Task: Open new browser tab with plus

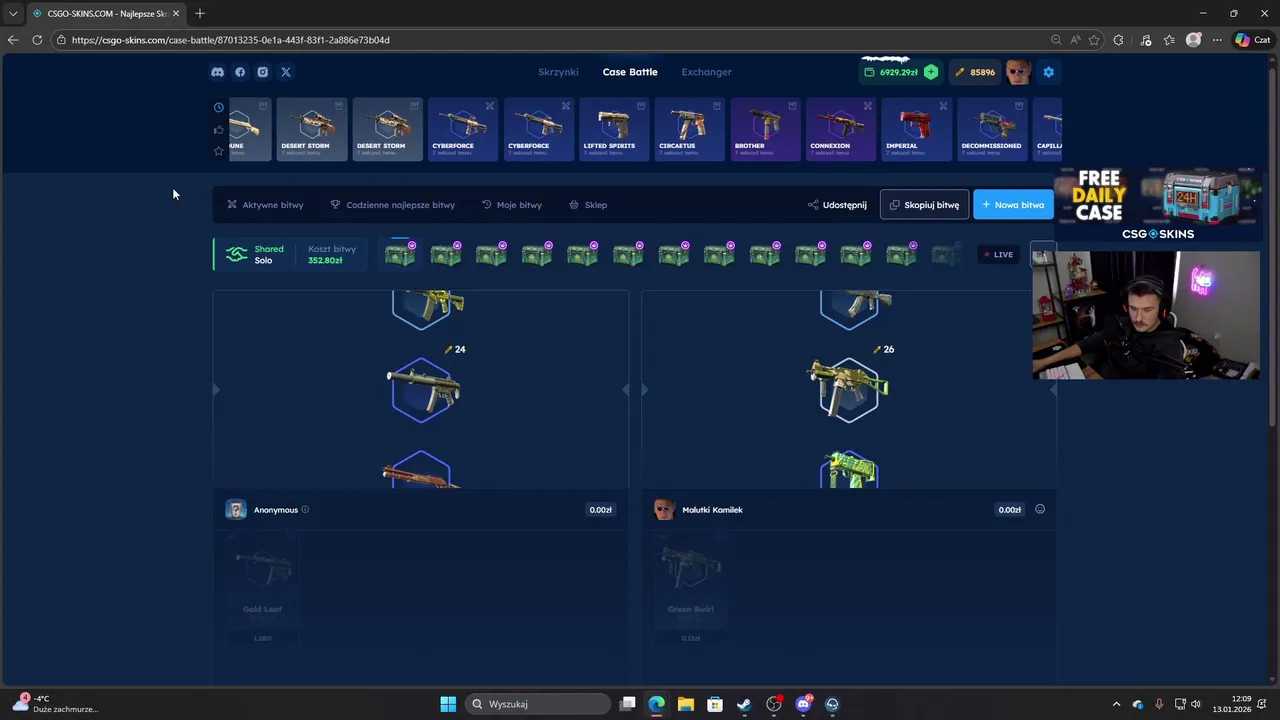Action: click(200, 13)
